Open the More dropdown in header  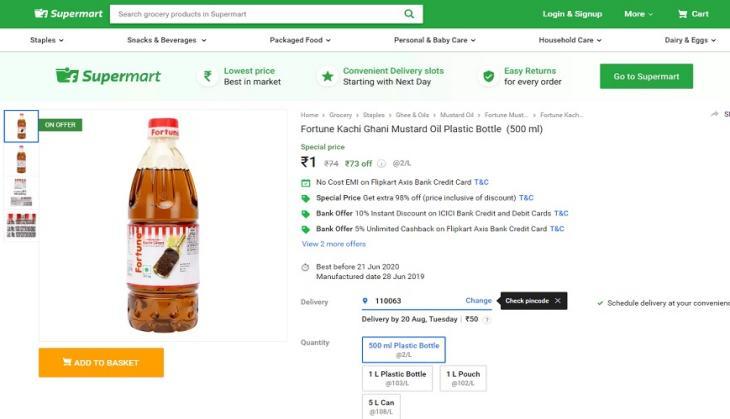(x=638, y=14)
